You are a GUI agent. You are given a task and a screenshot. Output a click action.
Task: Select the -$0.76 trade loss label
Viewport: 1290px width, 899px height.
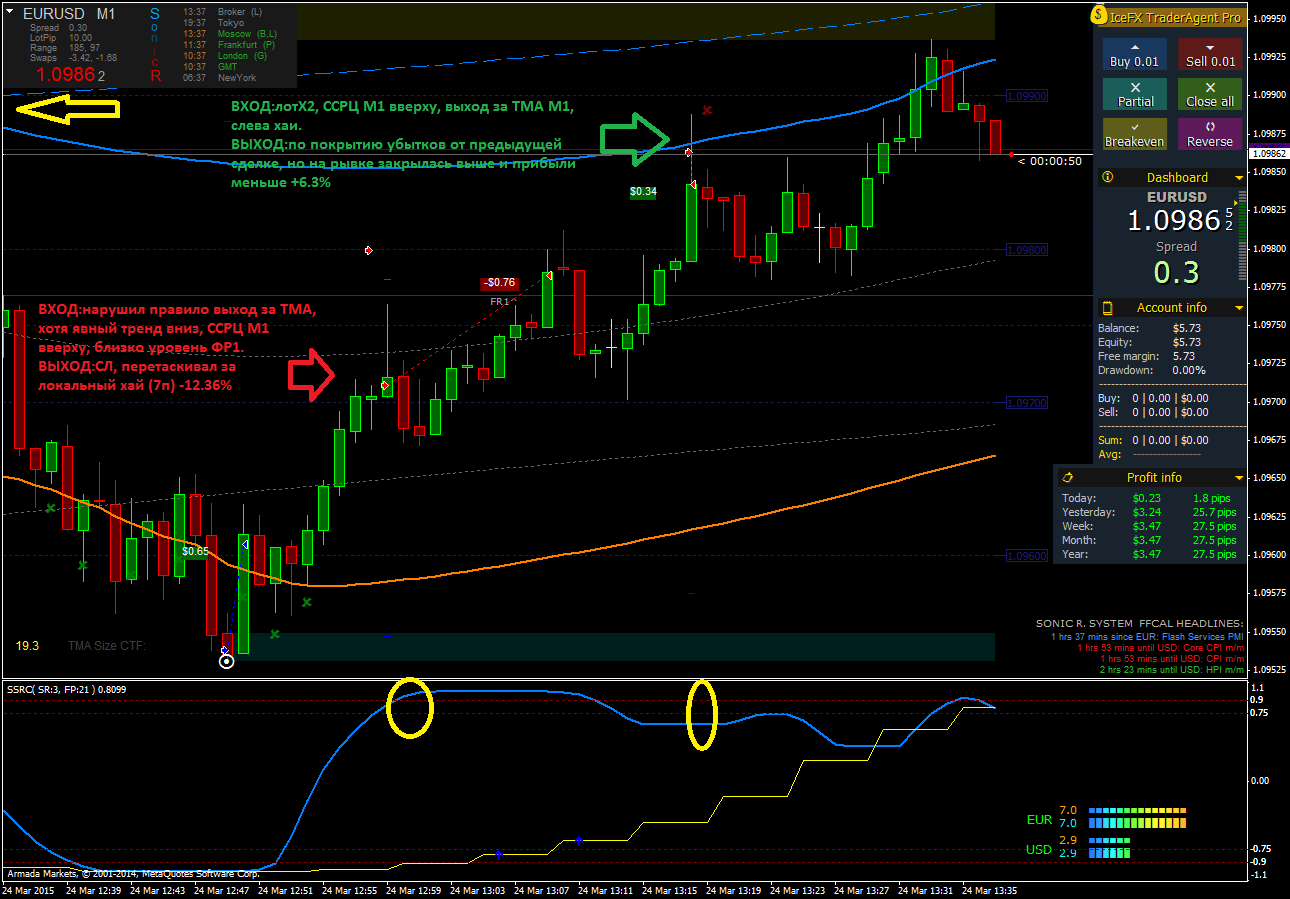click(x=499, y=283)
